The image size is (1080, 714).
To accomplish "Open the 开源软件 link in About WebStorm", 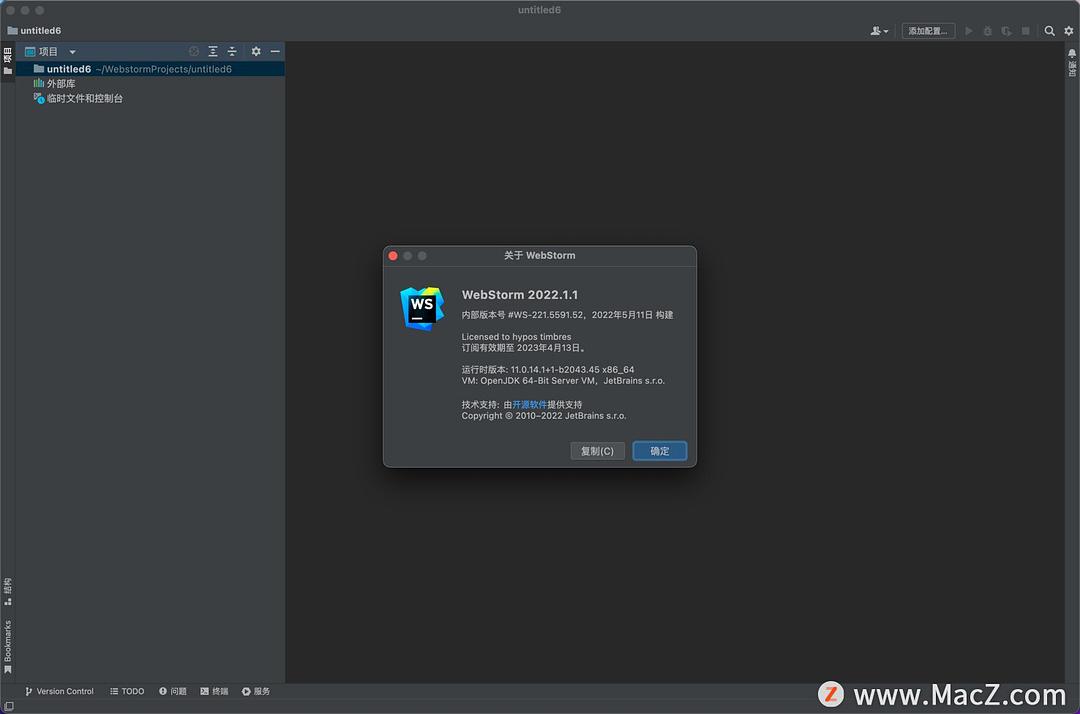I will (x=529, y=405).
